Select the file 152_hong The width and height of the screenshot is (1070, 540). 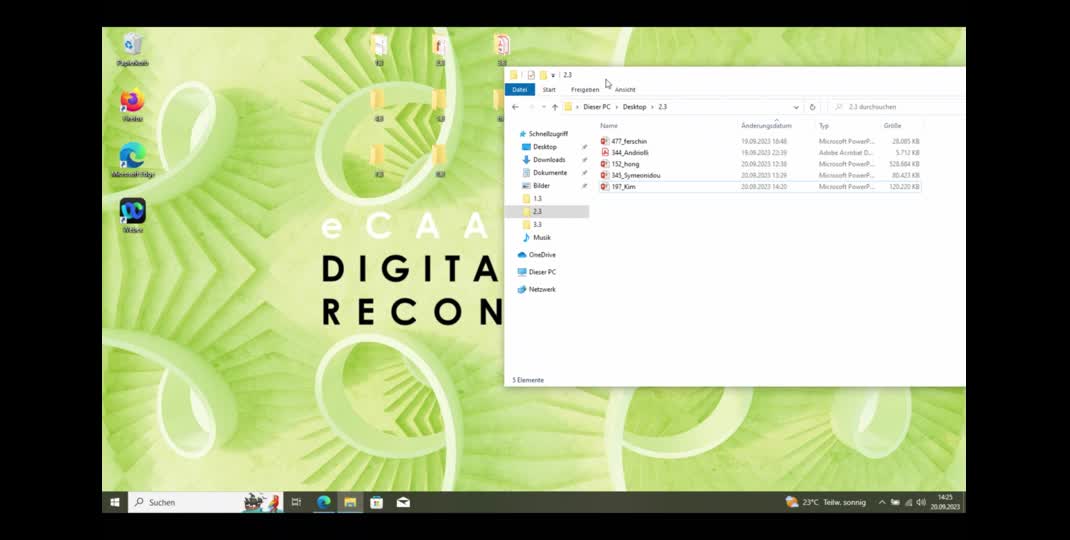click(625, 164)
